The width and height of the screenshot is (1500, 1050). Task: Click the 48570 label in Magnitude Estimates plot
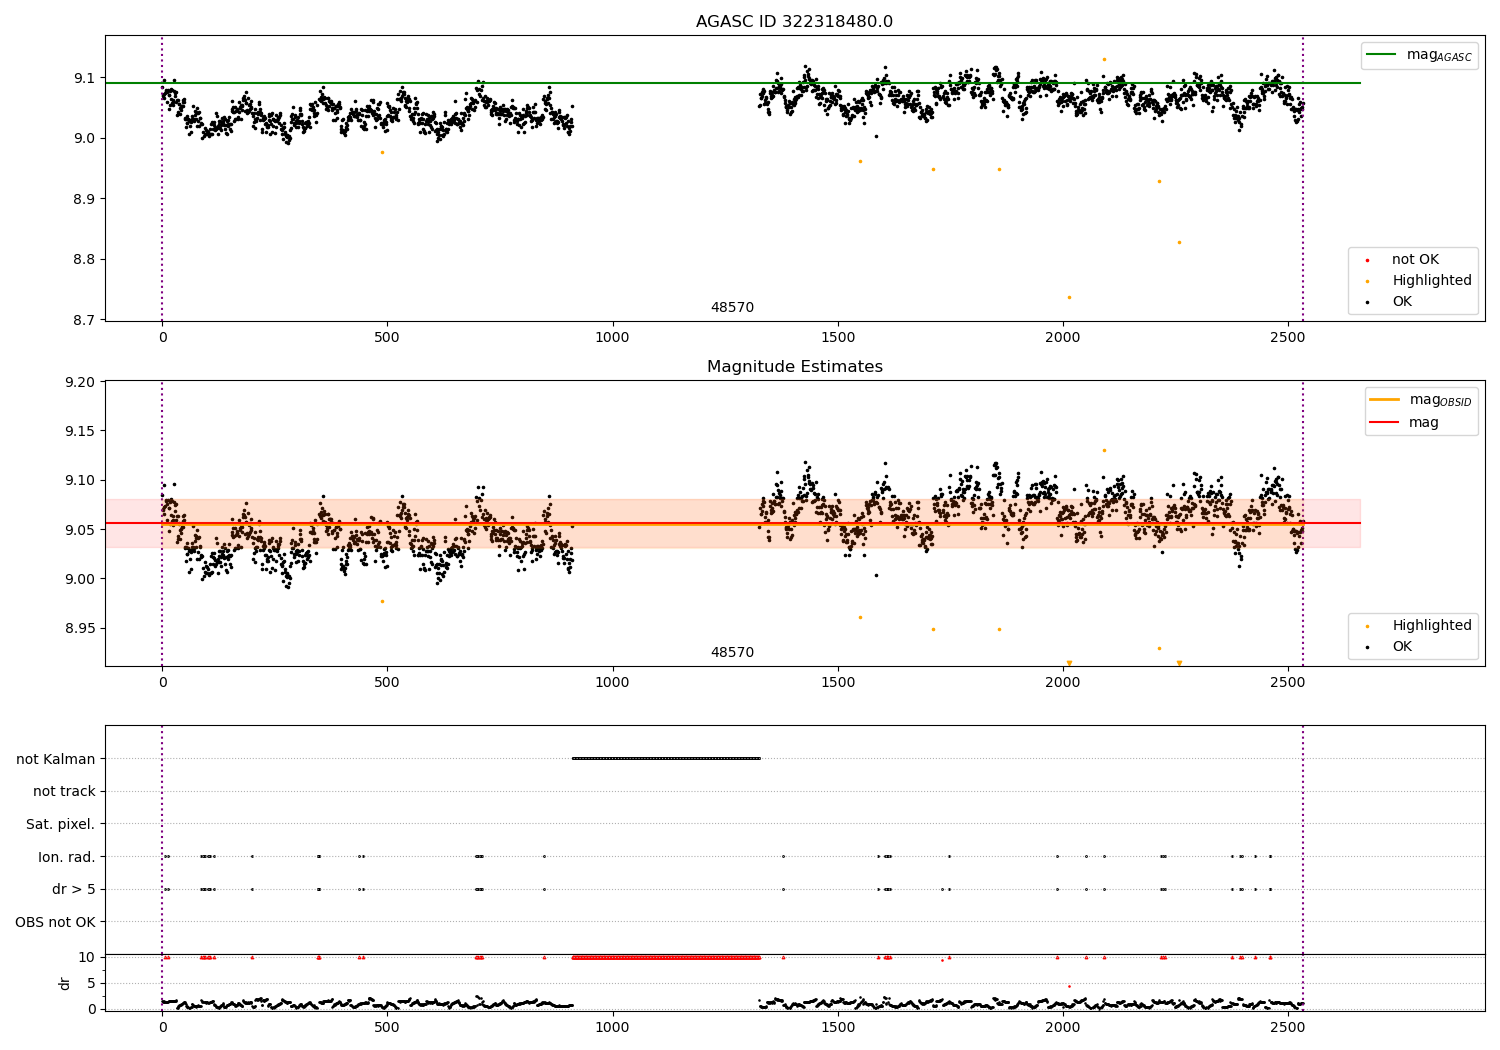732,653
